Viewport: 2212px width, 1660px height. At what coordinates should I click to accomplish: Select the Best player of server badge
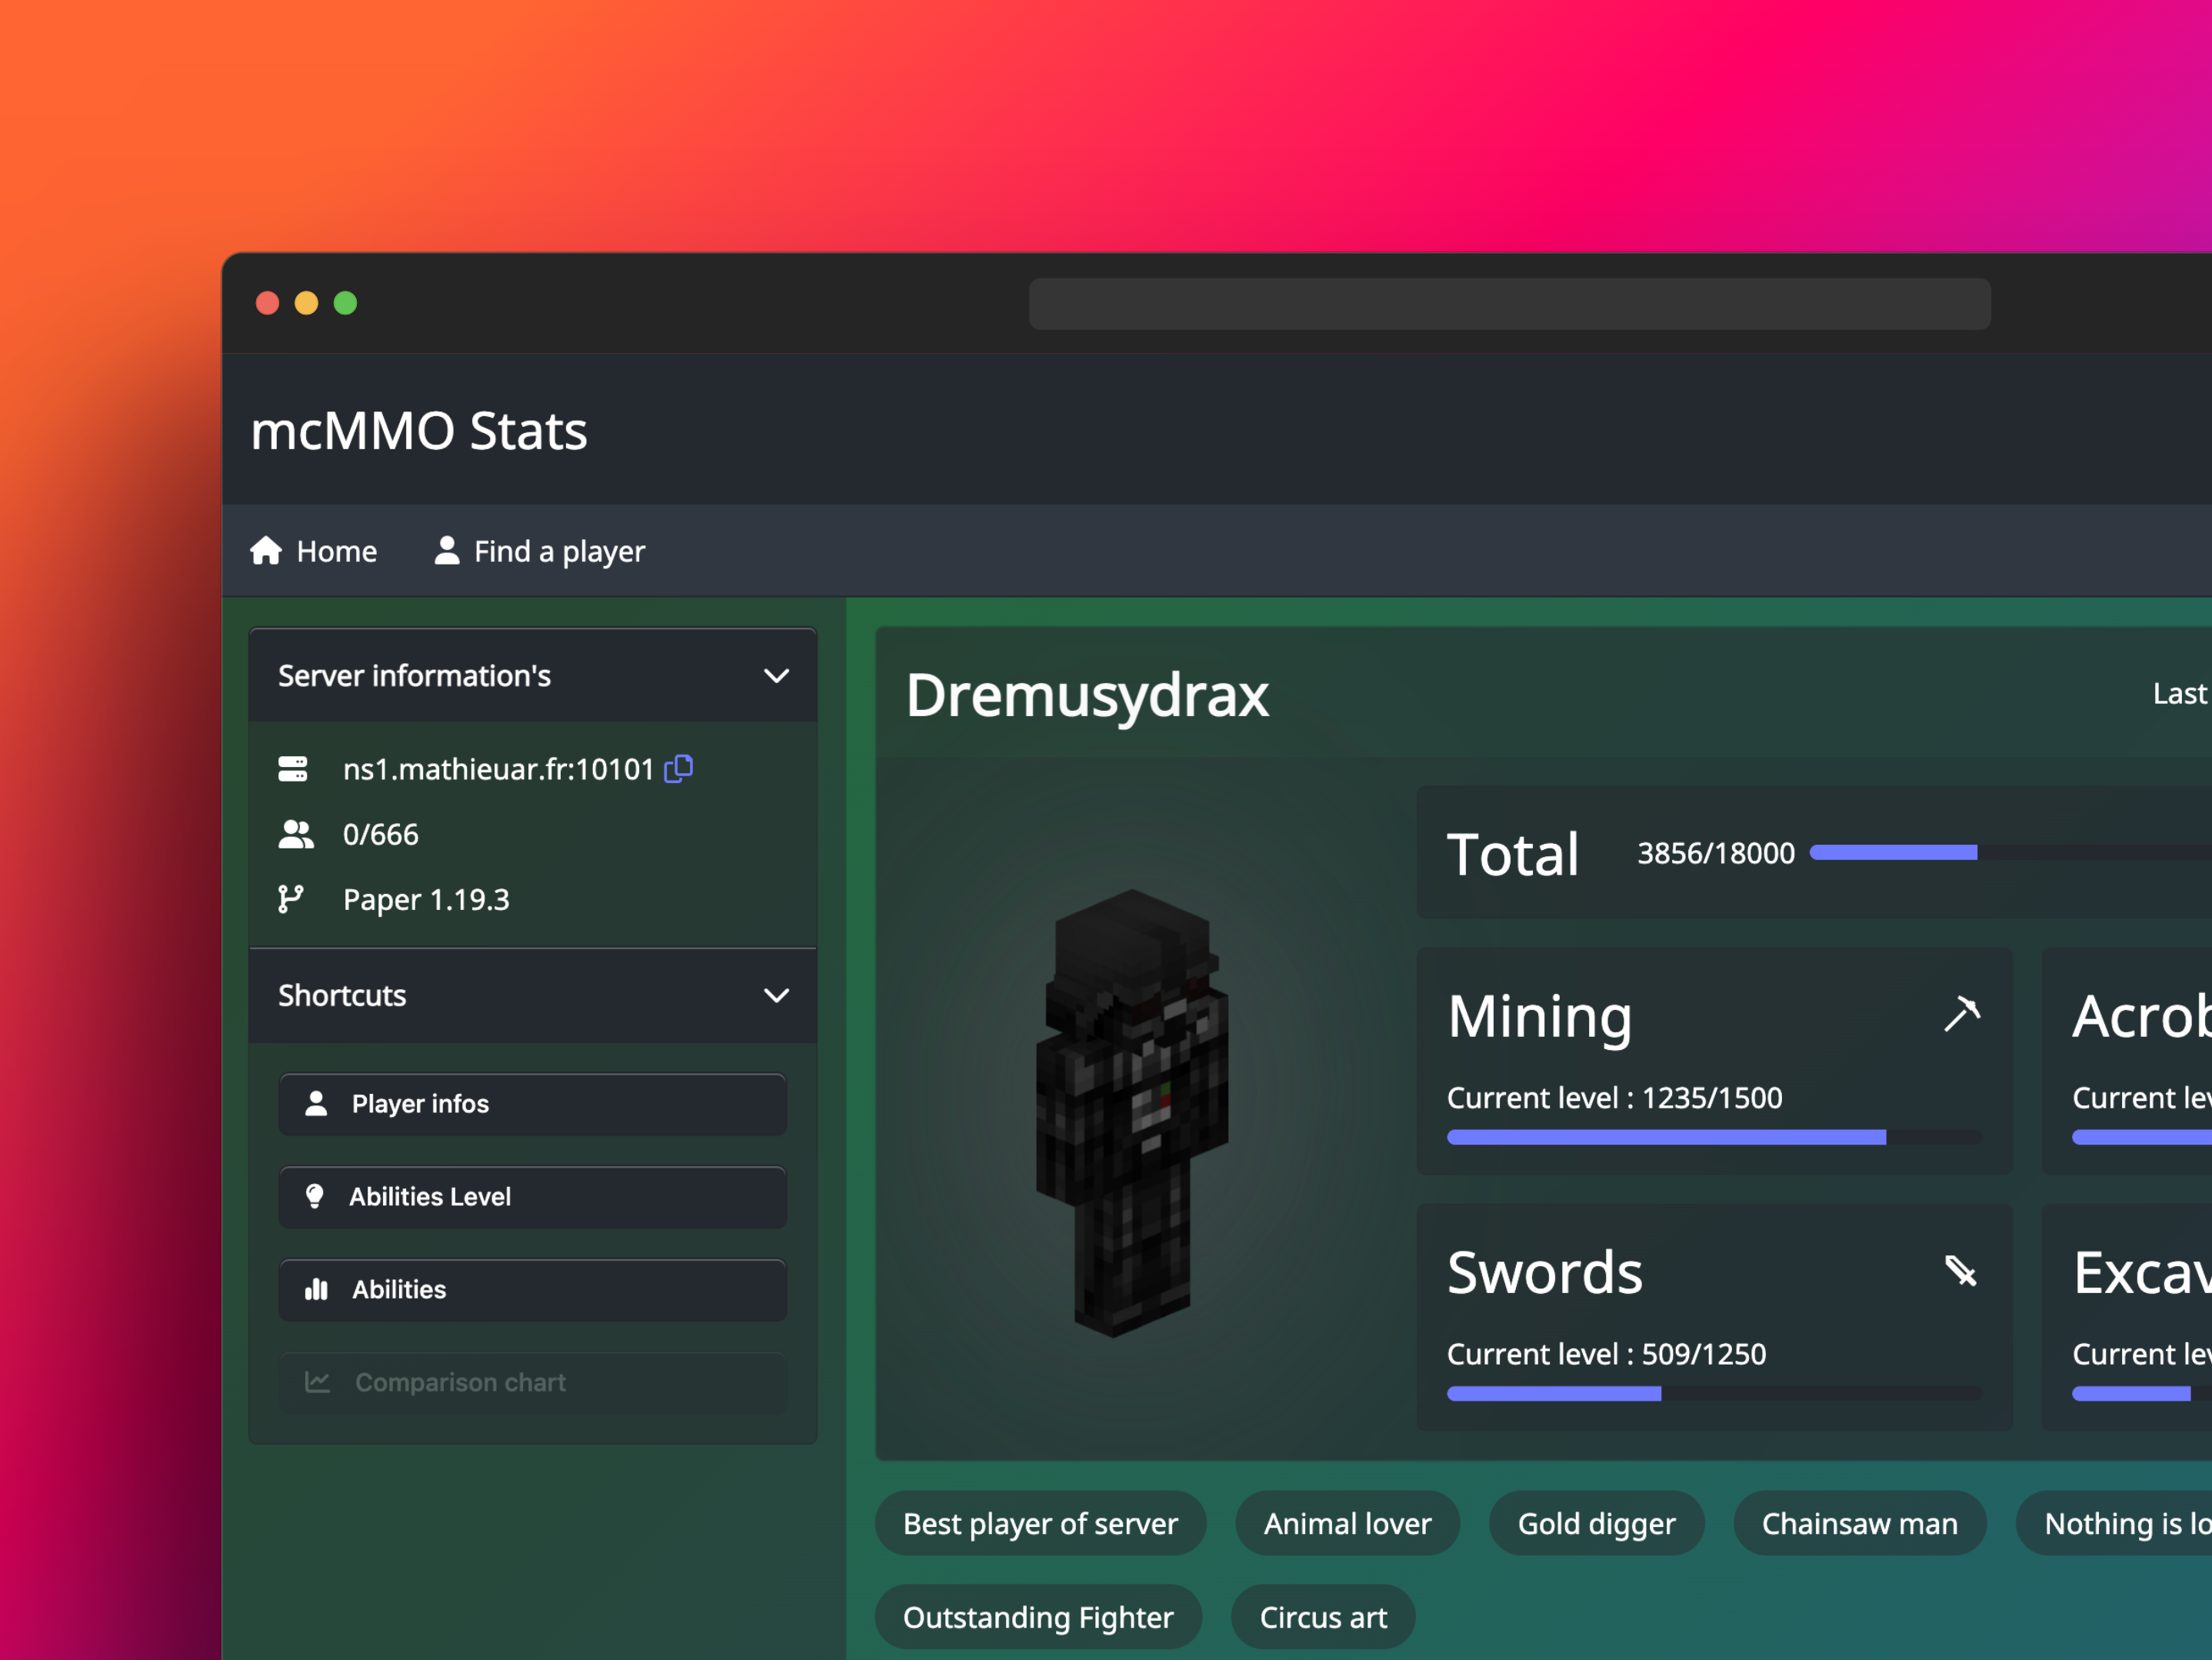coord(1040,1523)
